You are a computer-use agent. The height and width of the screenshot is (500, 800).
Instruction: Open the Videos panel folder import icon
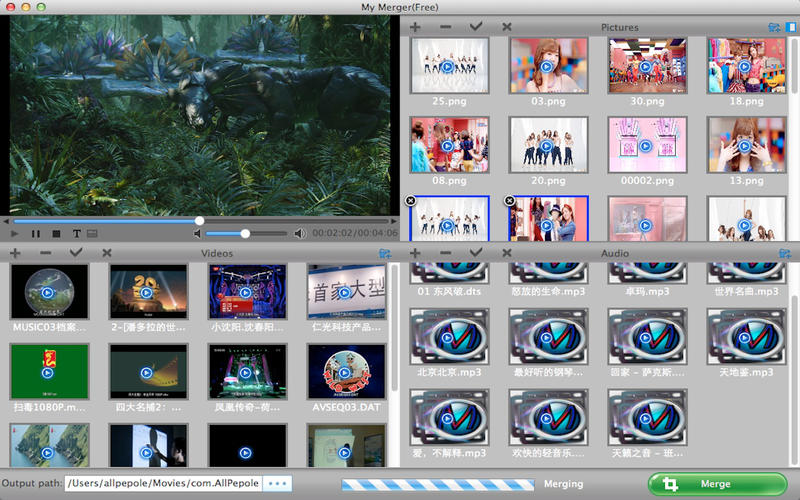click(385, 253)
